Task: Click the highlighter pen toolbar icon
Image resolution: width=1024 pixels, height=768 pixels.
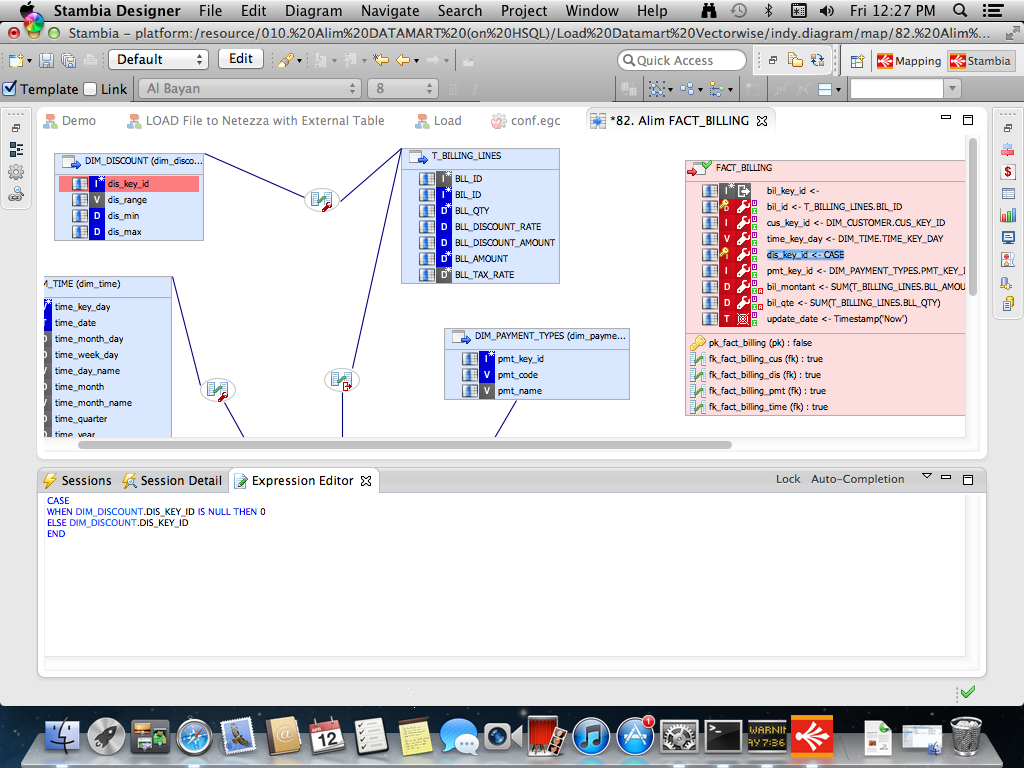Action: [285, 61]
